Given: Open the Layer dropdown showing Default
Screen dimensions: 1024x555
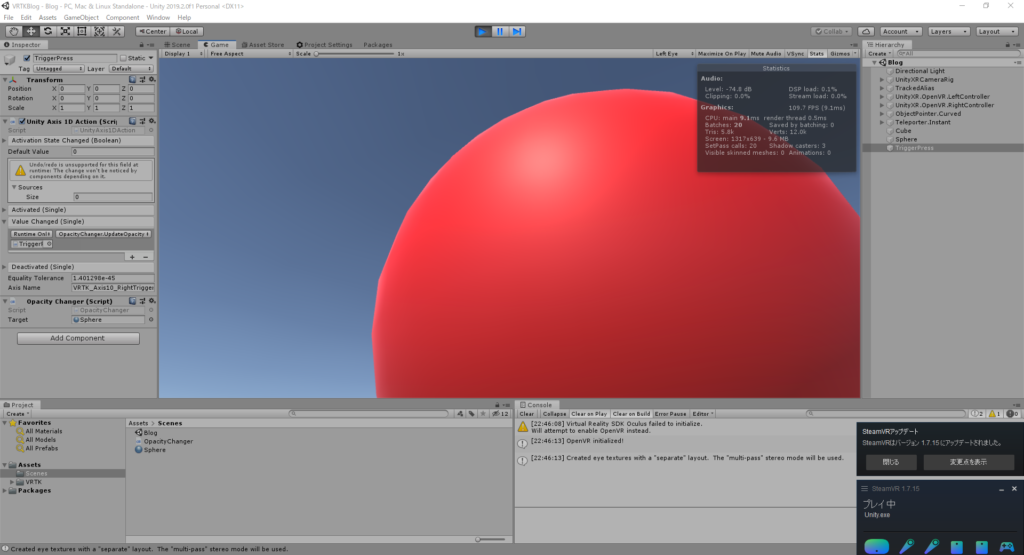Looking at the screenshot, I should coord(131,69).
